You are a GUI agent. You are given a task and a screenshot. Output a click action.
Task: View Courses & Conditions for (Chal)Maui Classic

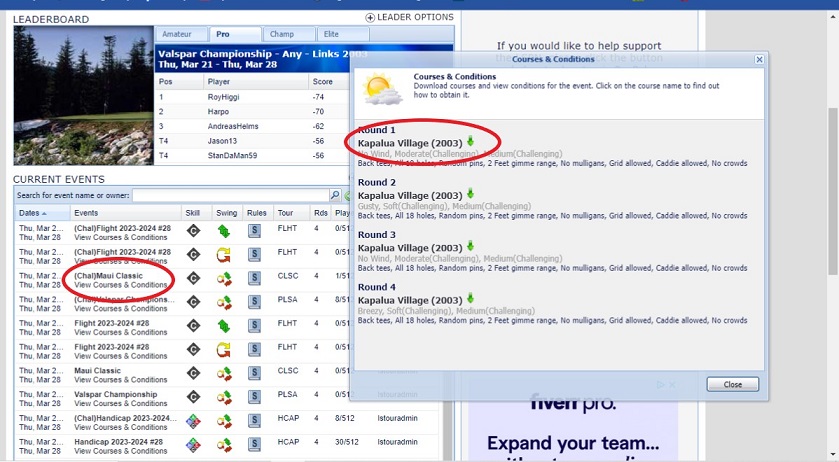coord(120,285)
